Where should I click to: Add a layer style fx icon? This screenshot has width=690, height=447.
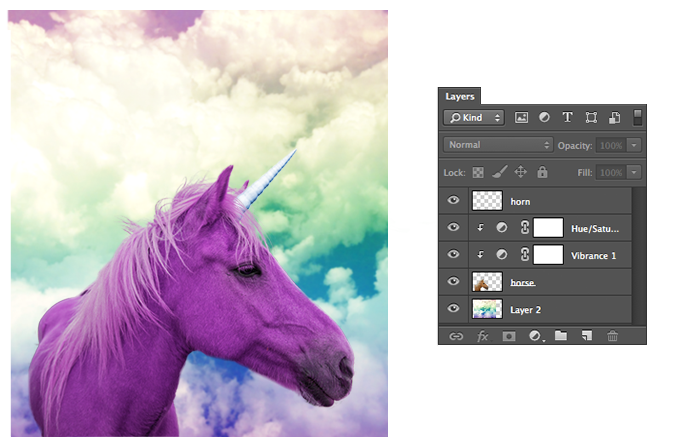tap(483, 337)
